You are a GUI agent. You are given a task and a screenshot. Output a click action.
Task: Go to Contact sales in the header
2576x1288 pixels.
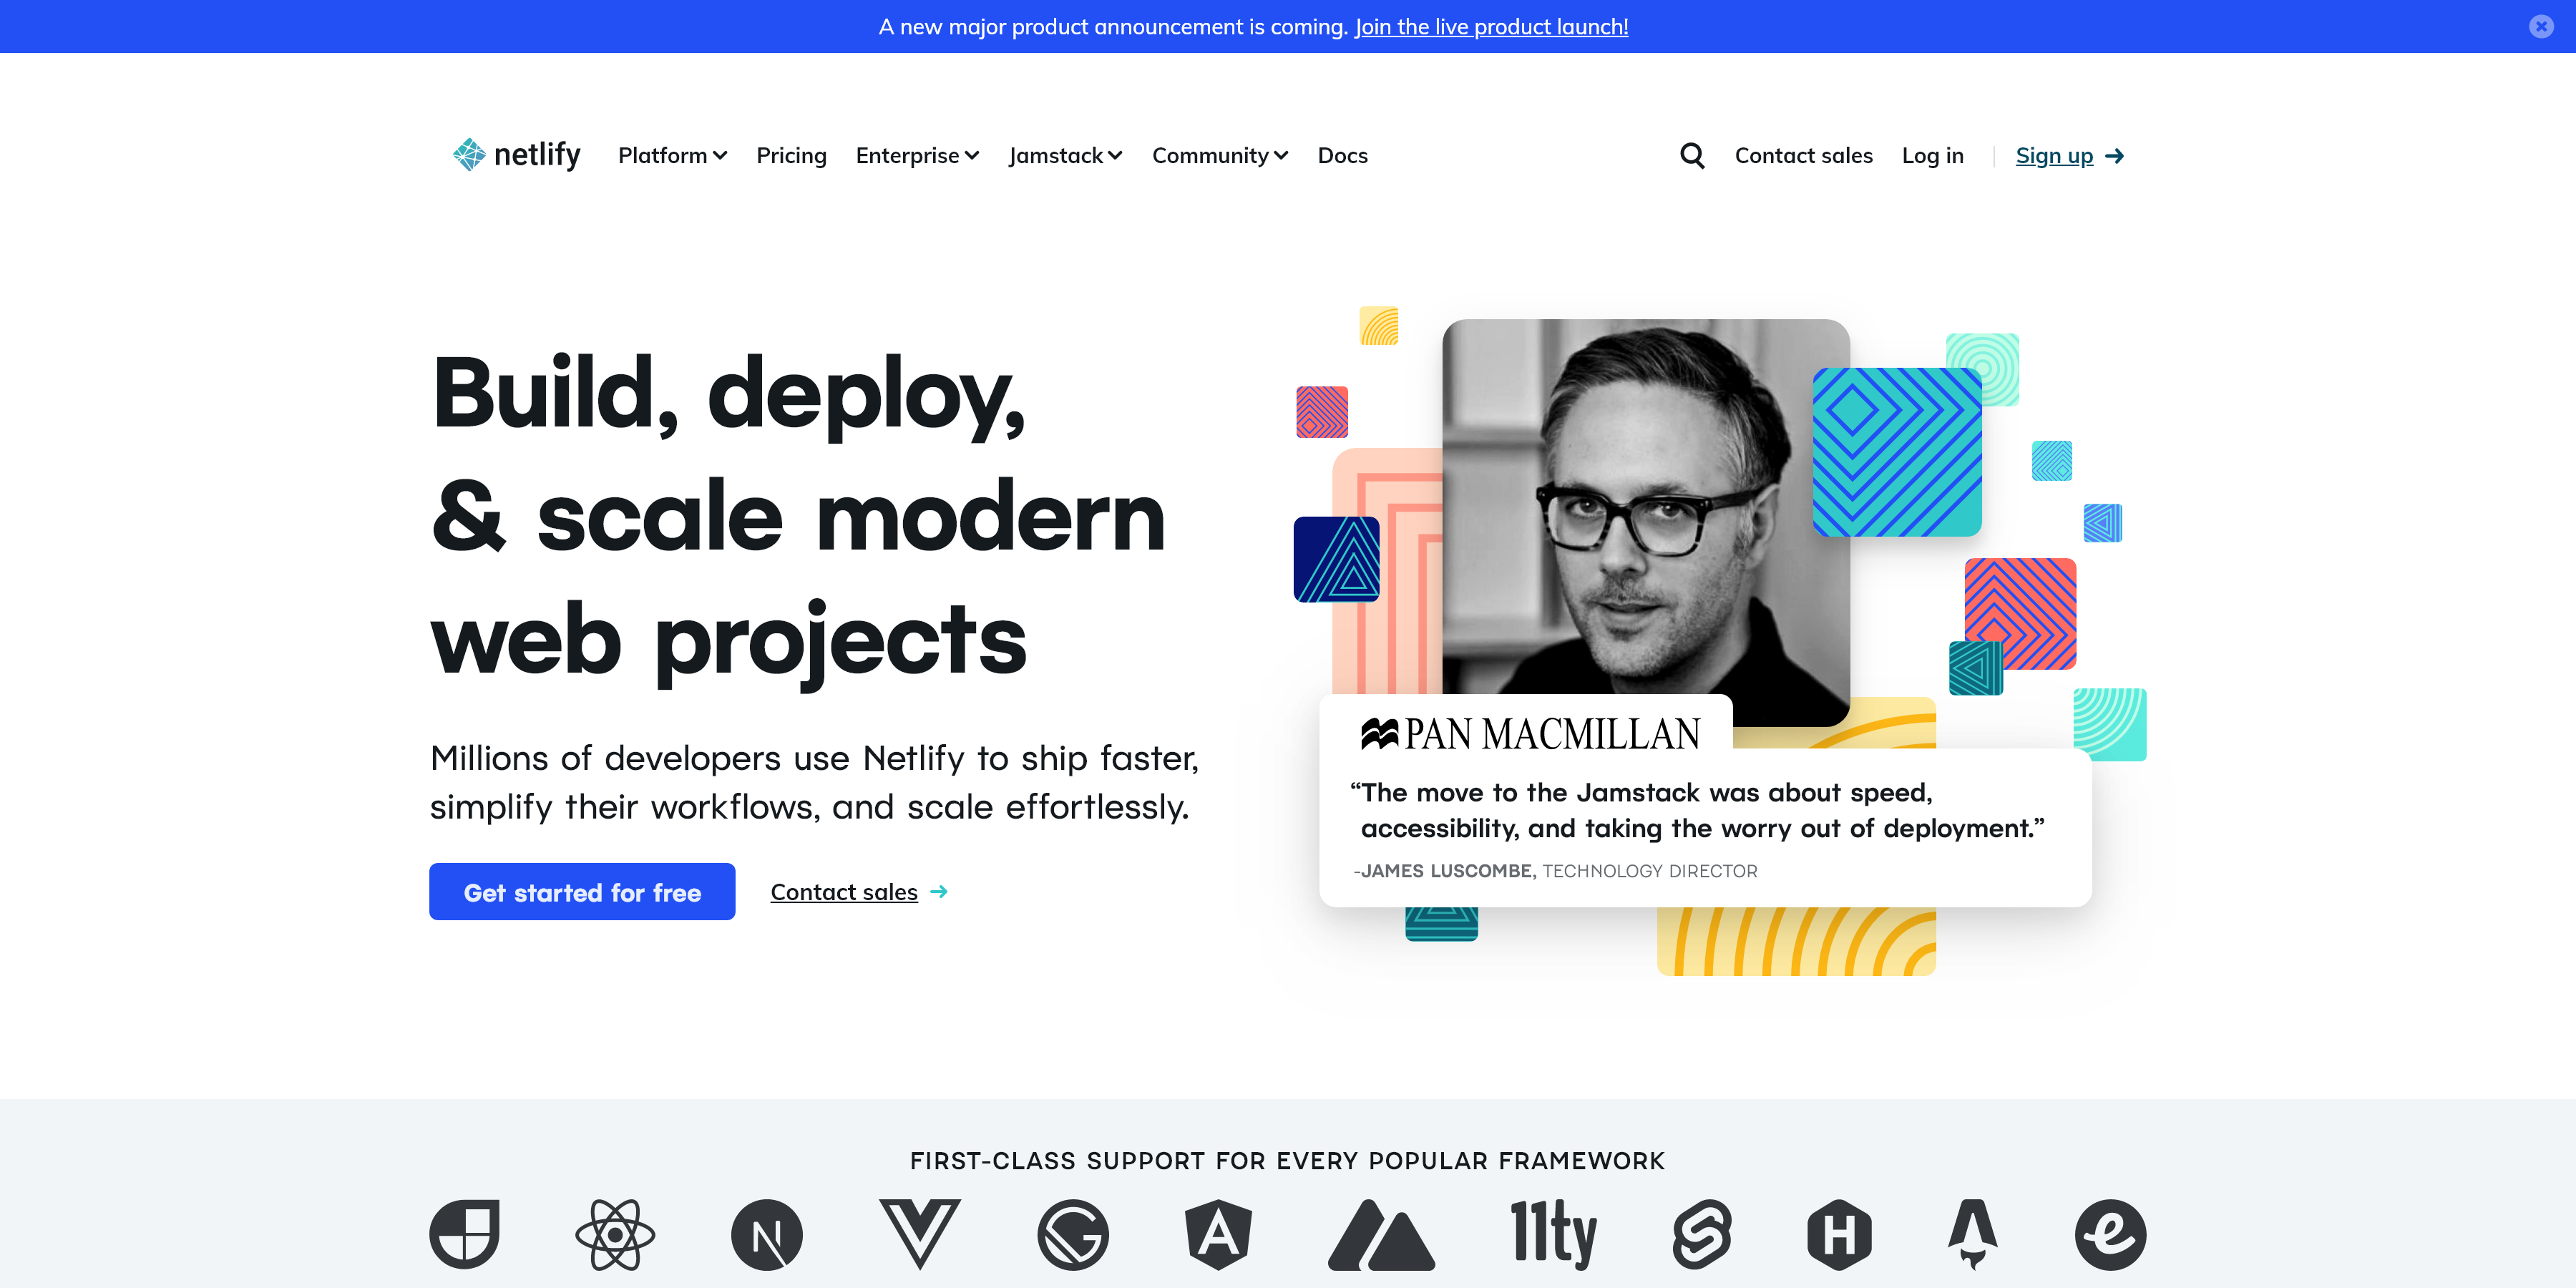tap(1803, 155)
